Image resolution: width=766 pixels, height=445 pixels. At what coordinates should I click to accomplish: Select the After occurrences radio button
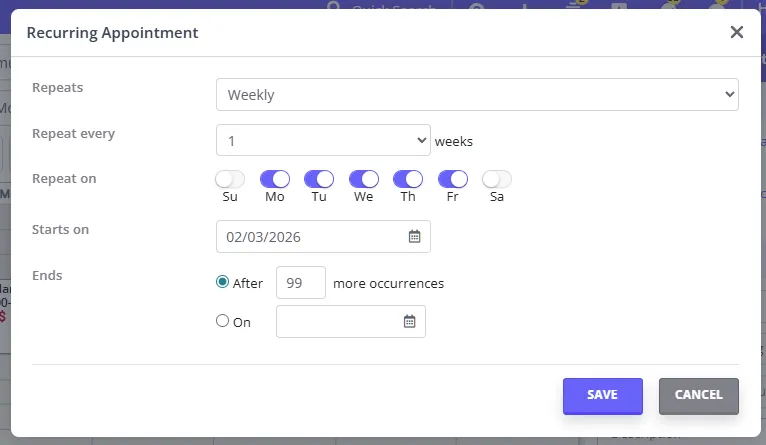[x=222, y=282]
